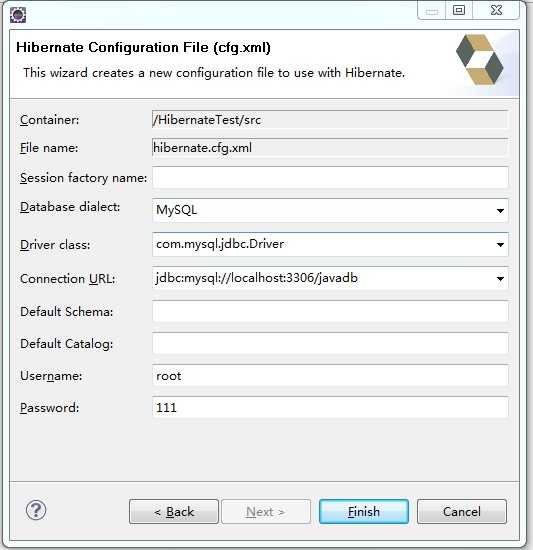Viewport: 533px width, 550px height.
Task: Click the Username: label
Action: click(x=51, y=376)
